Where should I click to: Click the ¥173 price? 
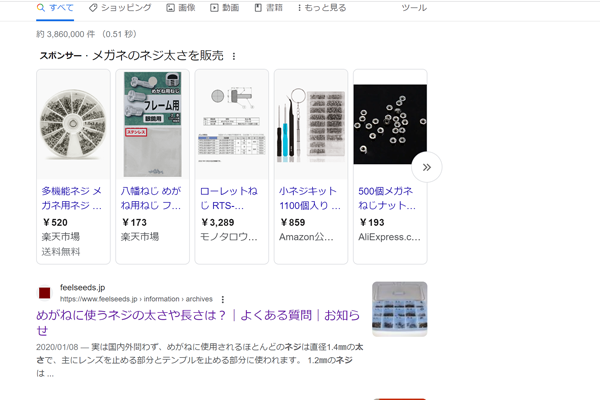[x=134, y=222]
